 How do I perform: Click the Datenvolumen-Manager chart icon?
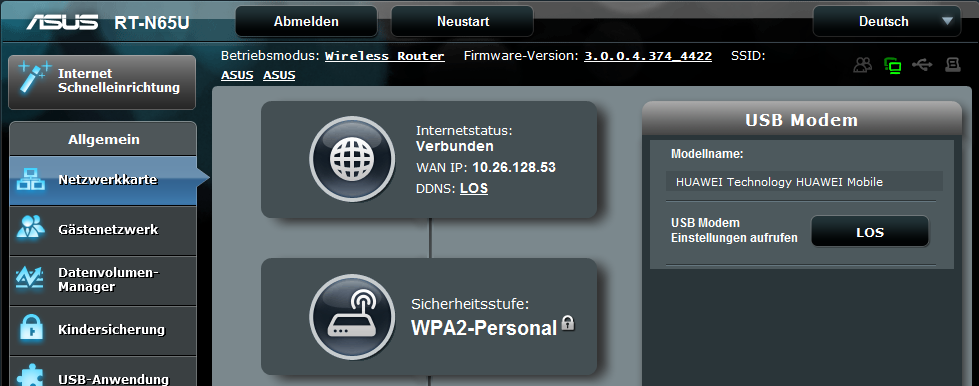click(29, 277)
